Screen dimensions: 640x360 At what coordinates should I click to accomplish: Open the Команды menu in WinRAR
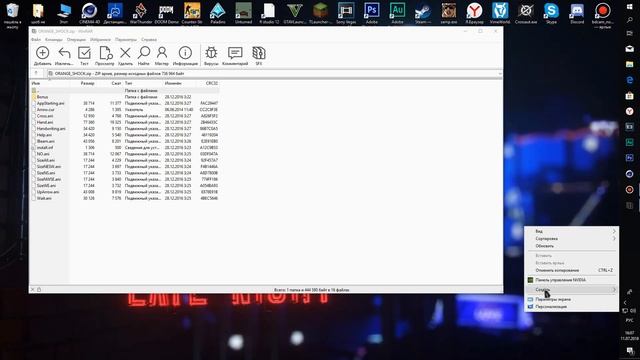[x=54, y=40]
